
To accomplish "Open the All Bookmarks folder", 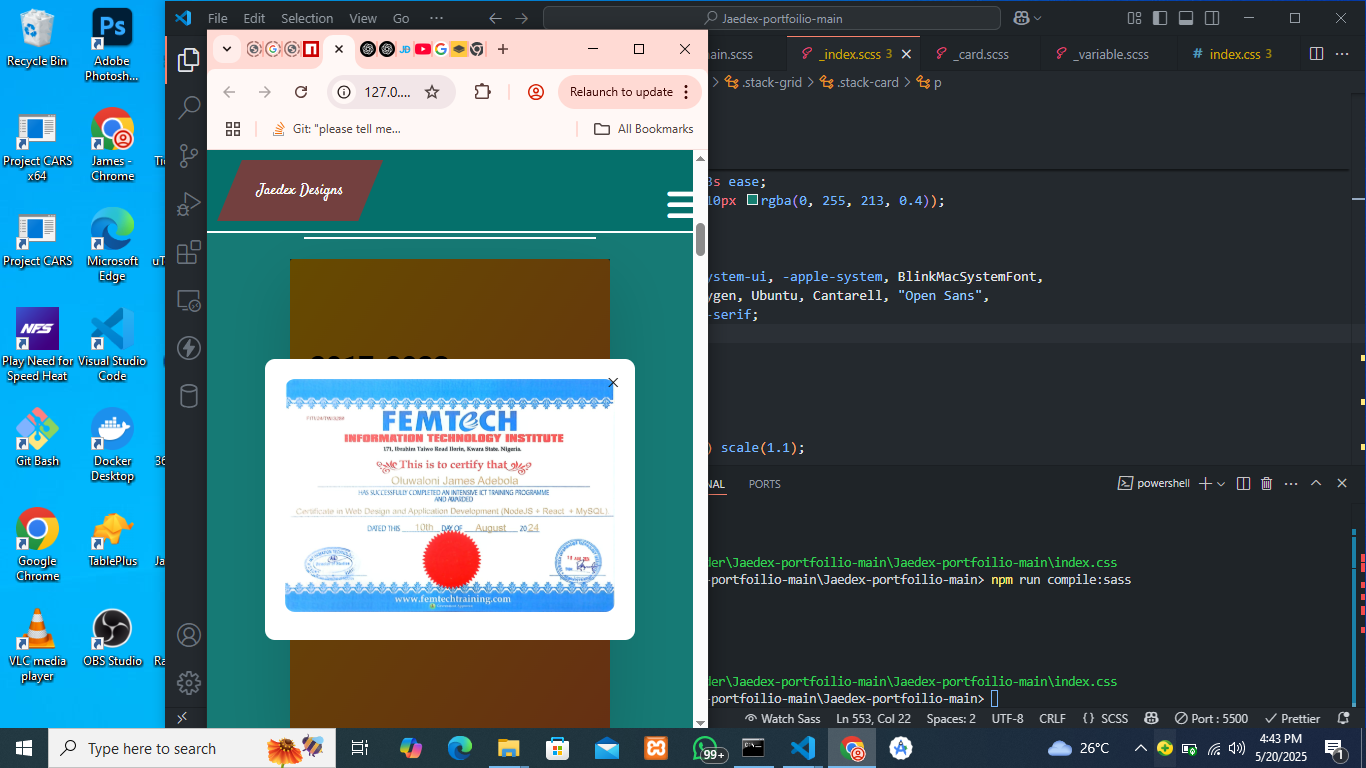I will pos(644,129).
